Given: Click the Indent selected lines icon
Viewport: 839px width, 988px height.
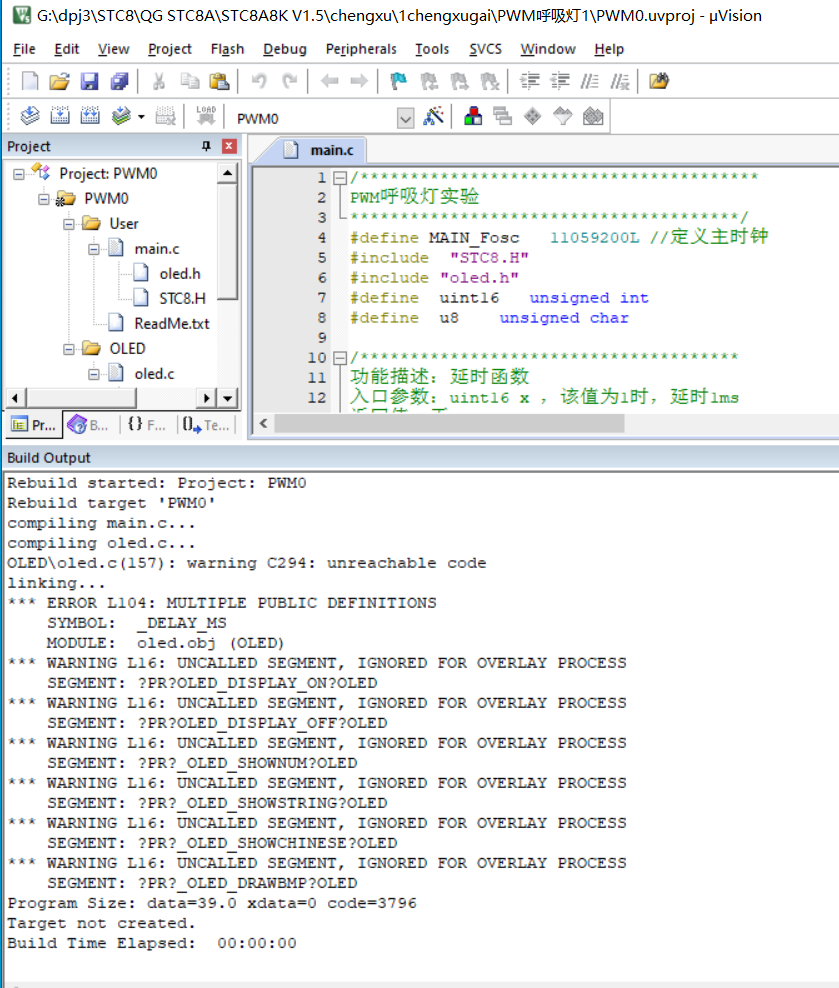Looking at the screenshot, I should coord(530,81).
